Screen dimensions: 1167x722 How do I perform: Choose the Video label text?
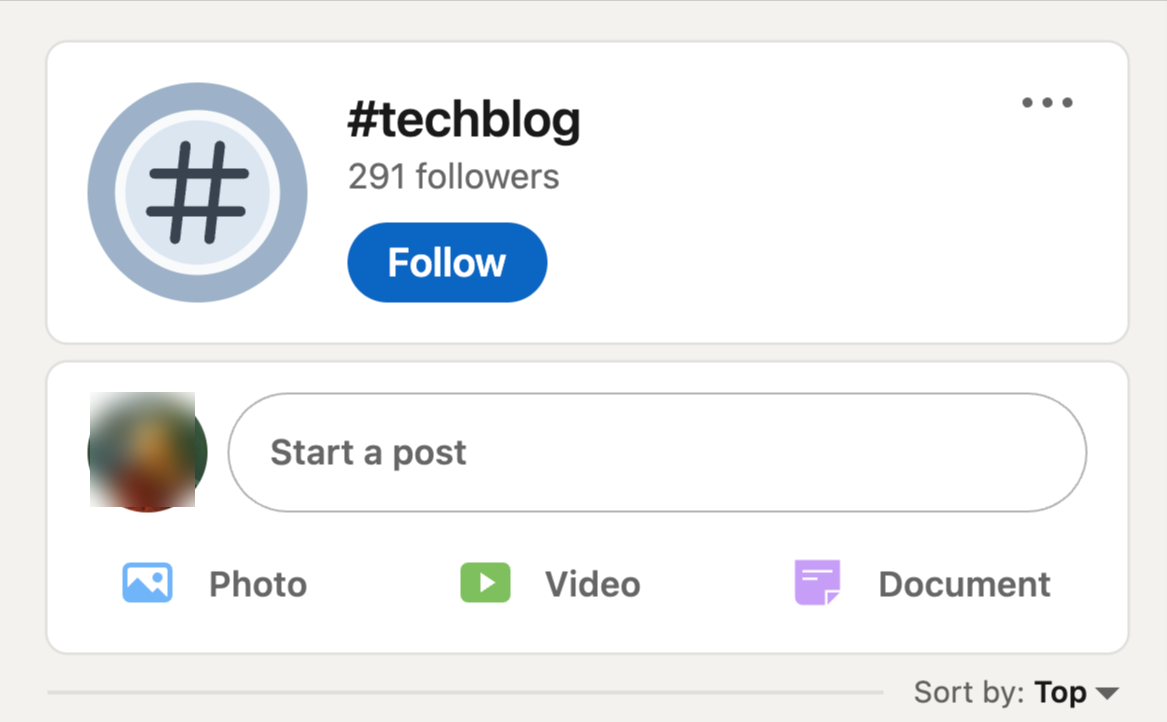click(592, 584)
